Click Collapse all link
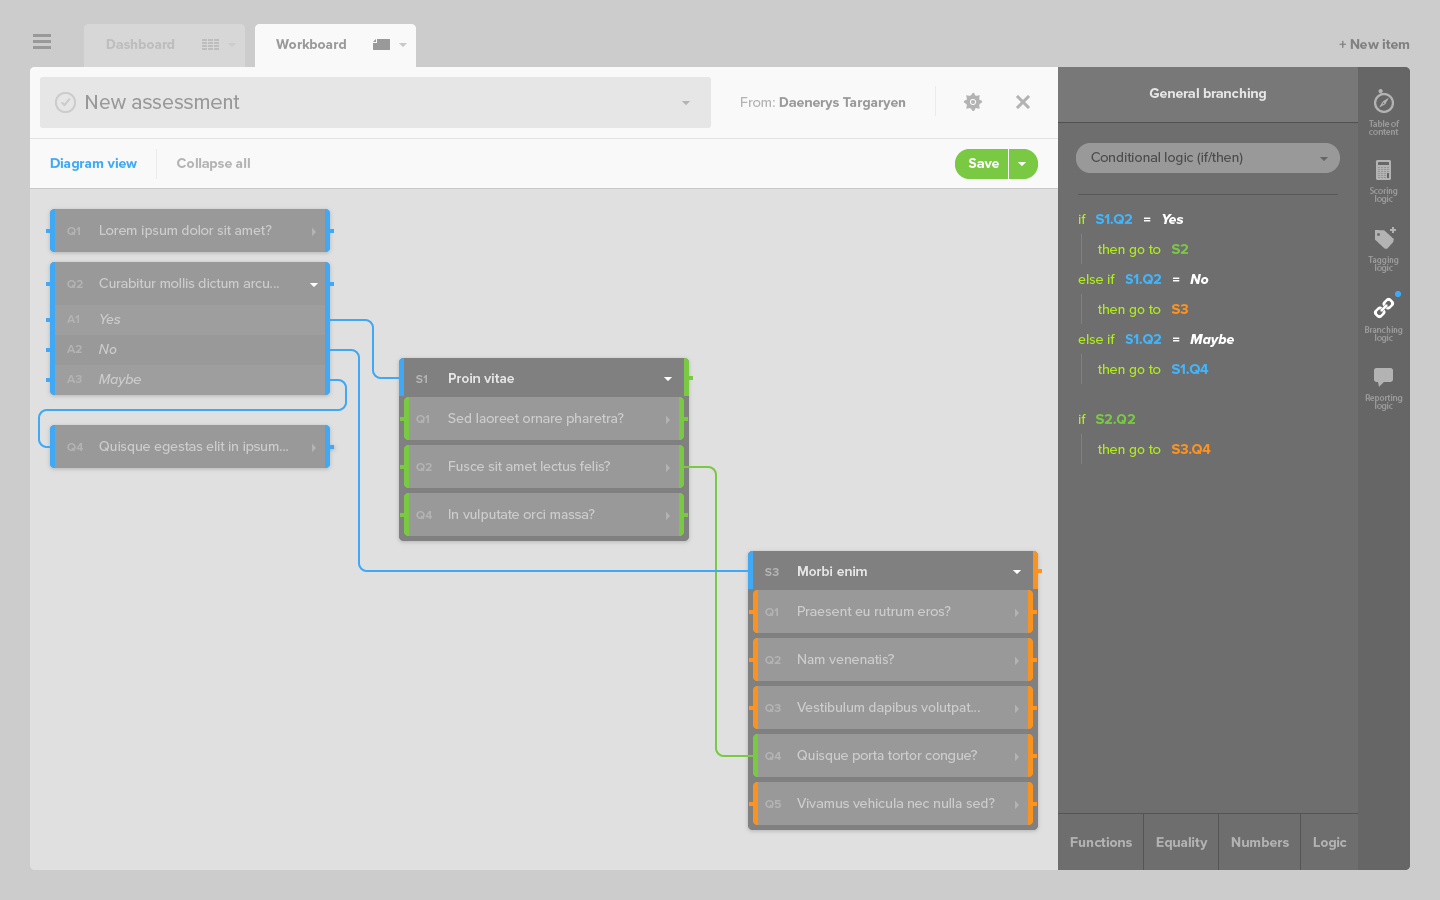The height and width of the screenshot is (900, 1440). pyautogui.click(x=213, y=164)
